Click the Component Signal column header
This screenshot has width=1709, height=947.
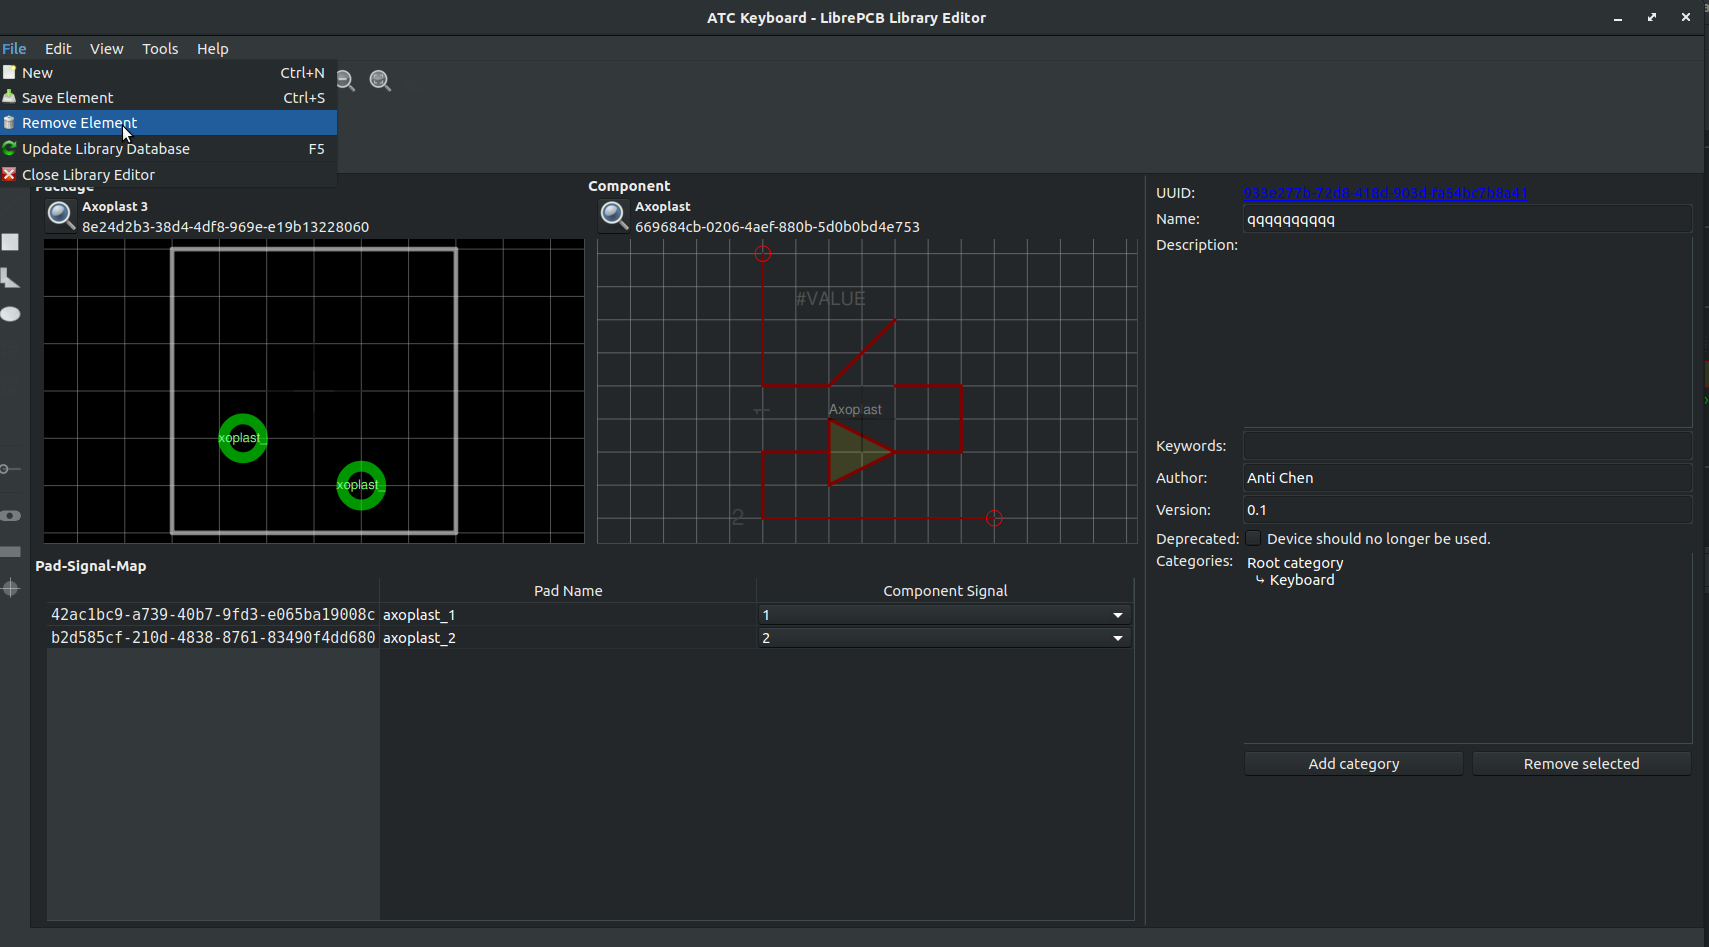[x=945, y=591]
